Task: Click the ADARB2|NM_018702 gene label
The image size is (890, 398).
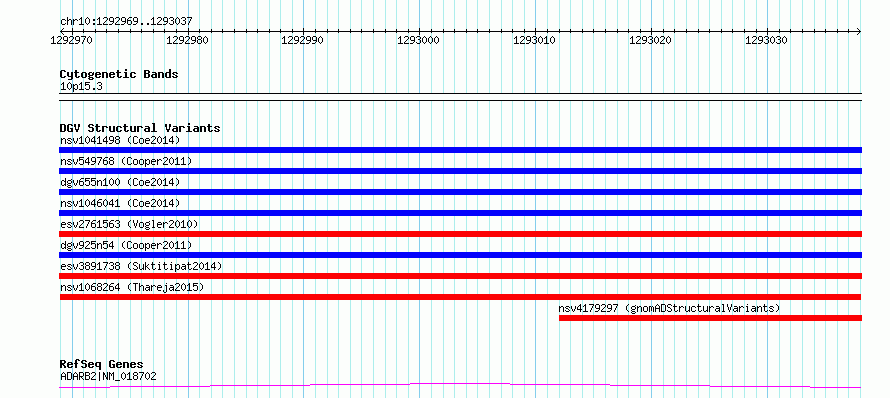Action: coord(108,376)
